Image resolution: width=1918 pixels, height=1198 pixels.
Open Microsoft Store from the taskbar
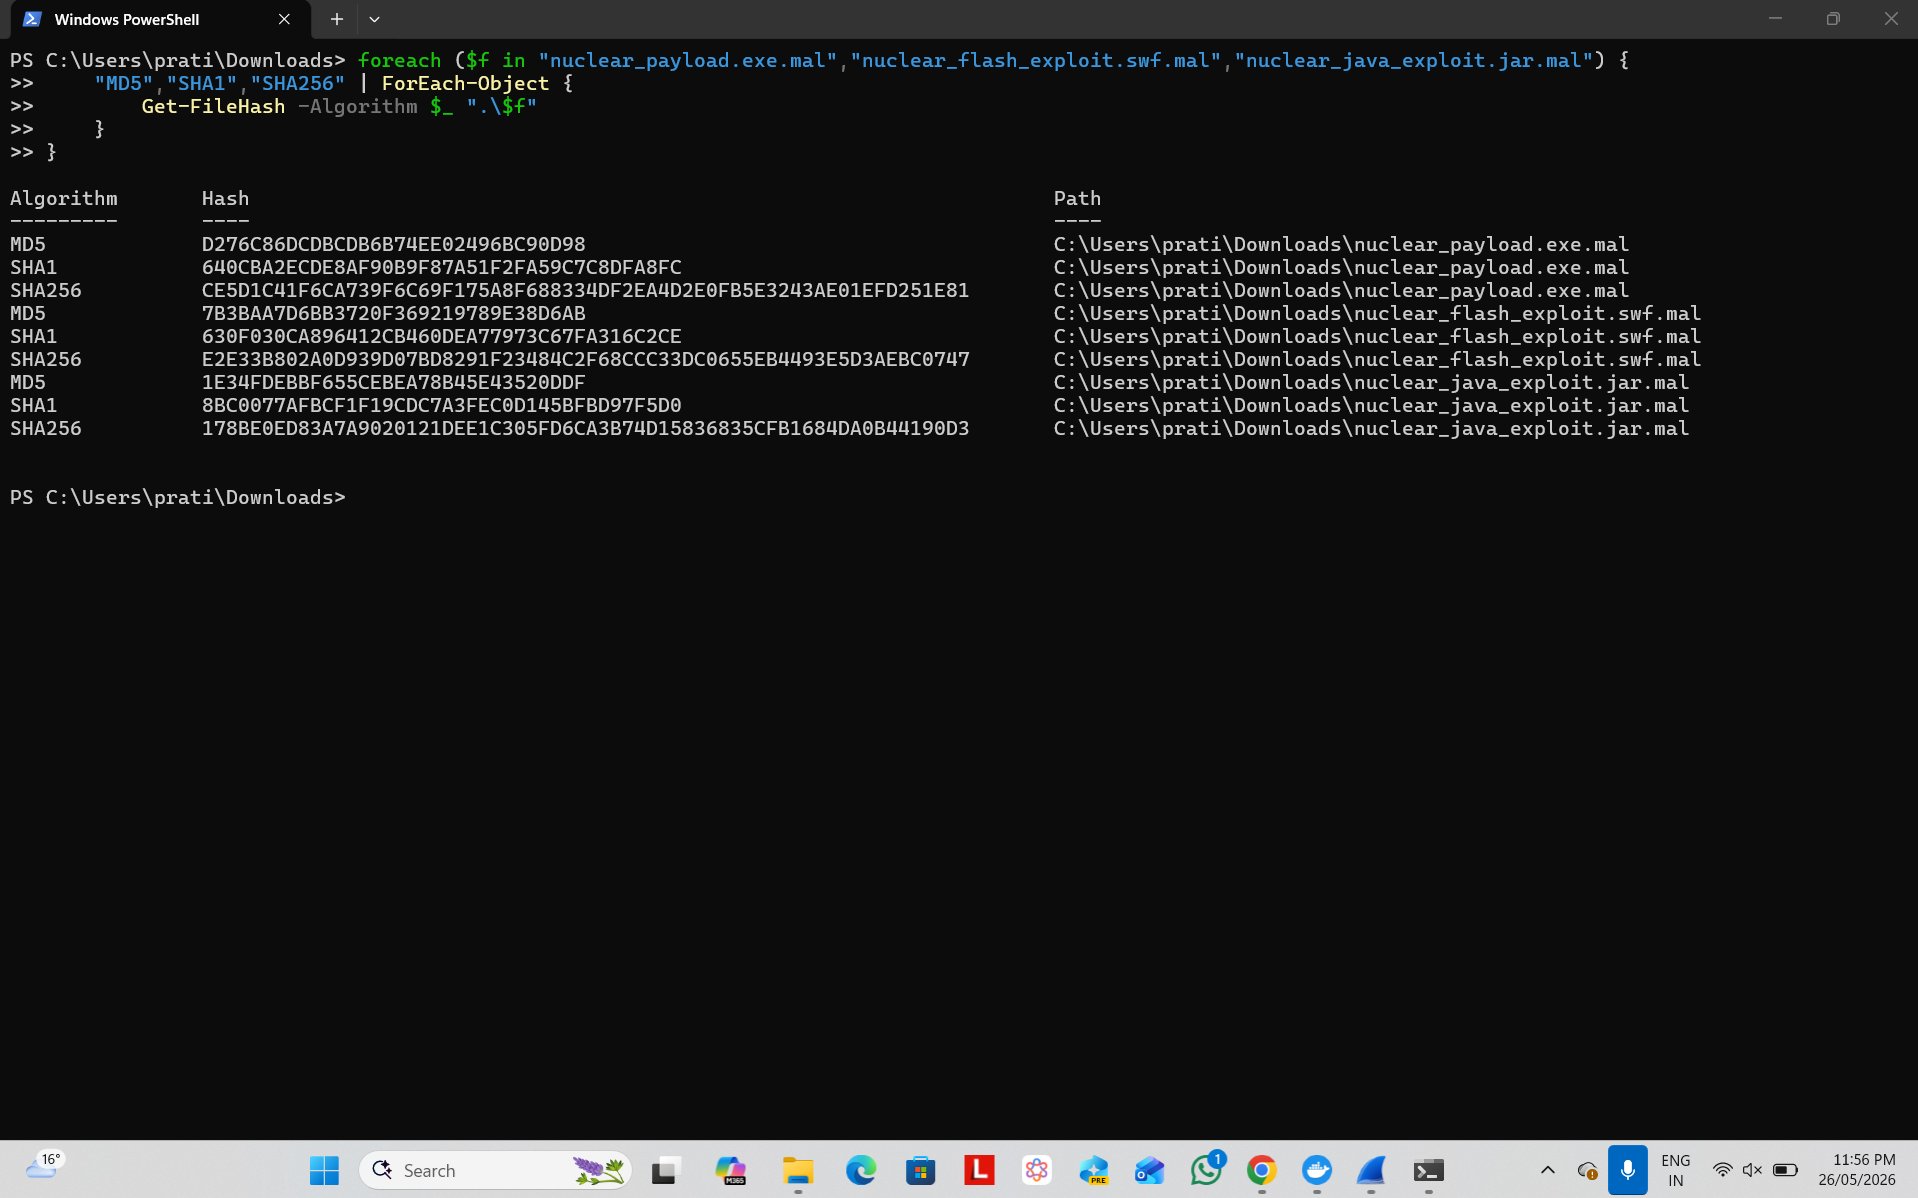click(x=920, y=1170)
